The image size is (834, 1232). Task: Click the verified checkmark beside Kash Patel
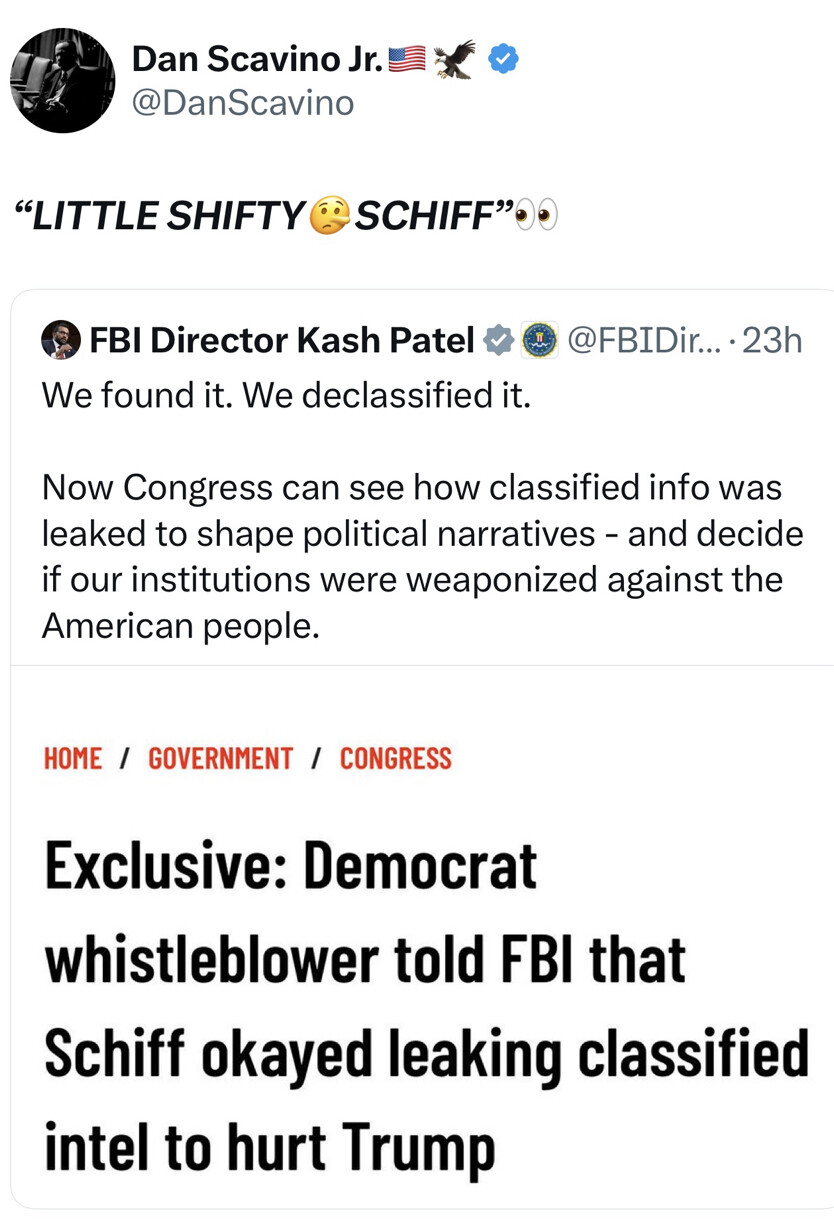497,342
